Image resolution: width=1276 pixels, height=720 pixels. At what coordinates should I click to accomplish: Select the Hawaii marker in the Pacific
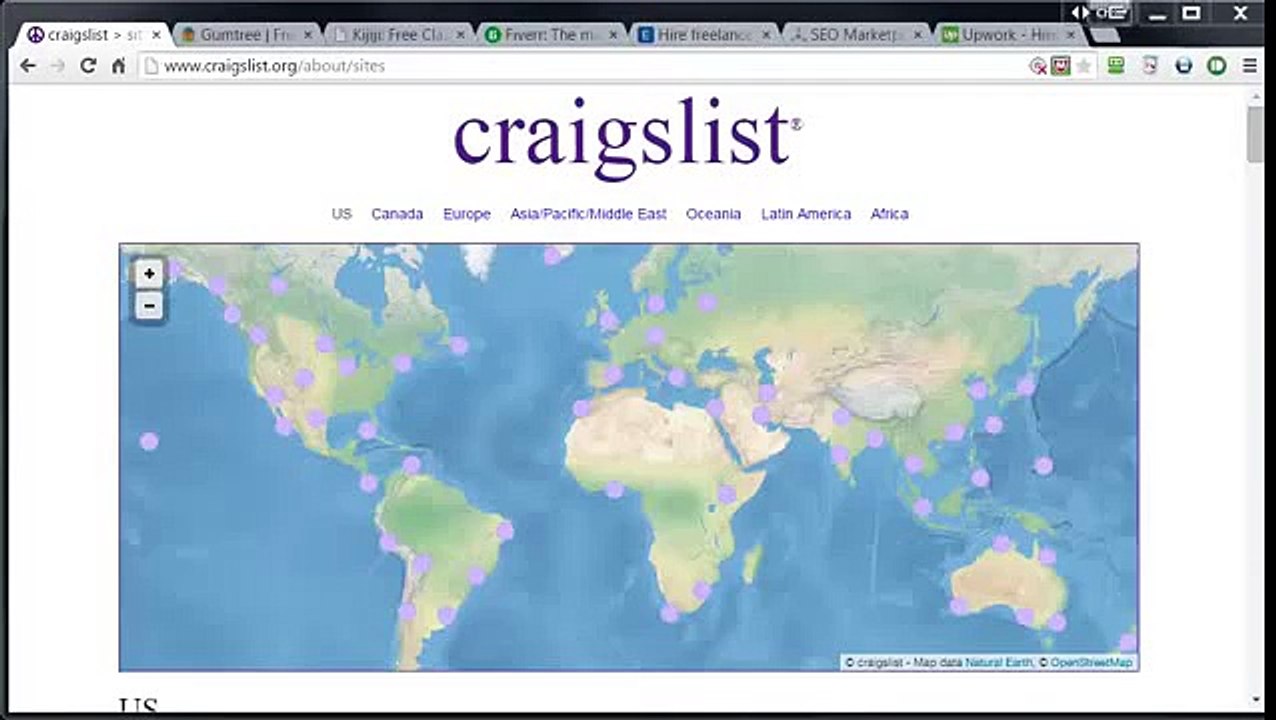click(149, 441)
